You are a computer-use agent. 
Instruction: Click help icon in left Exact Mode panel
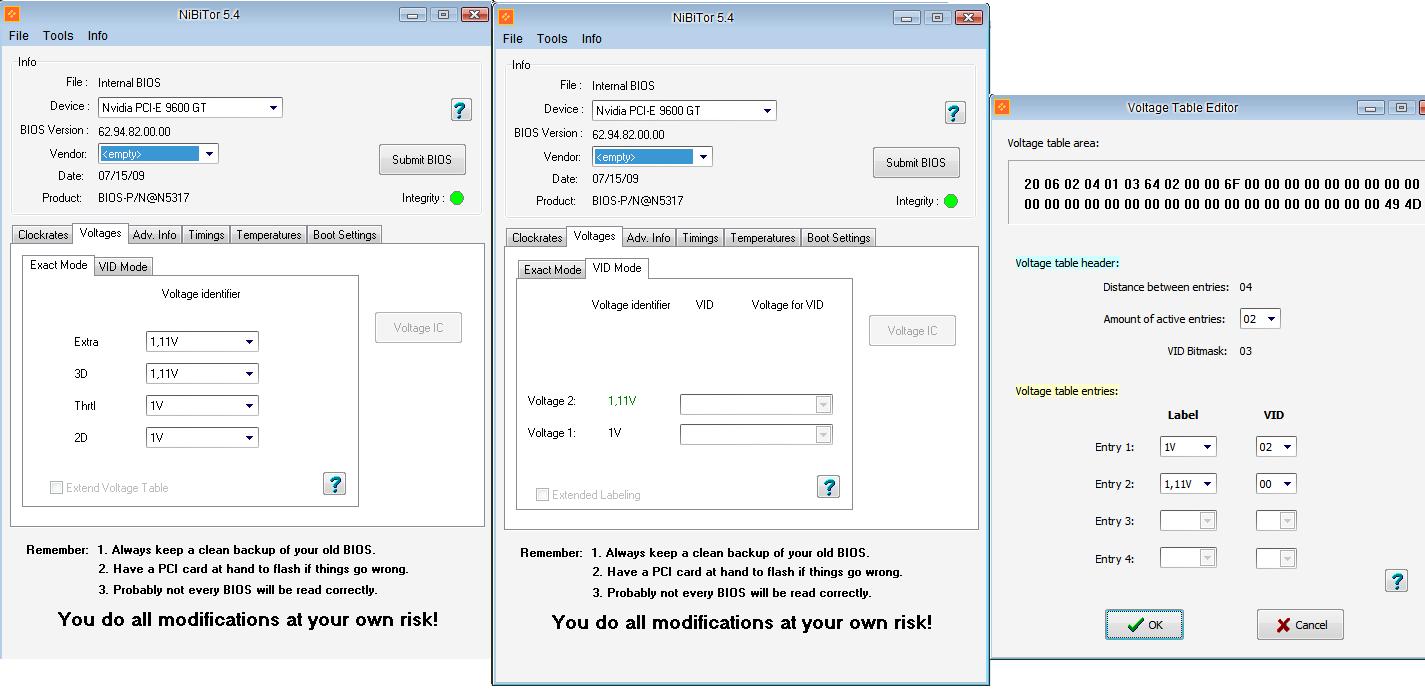pos(335,484)
